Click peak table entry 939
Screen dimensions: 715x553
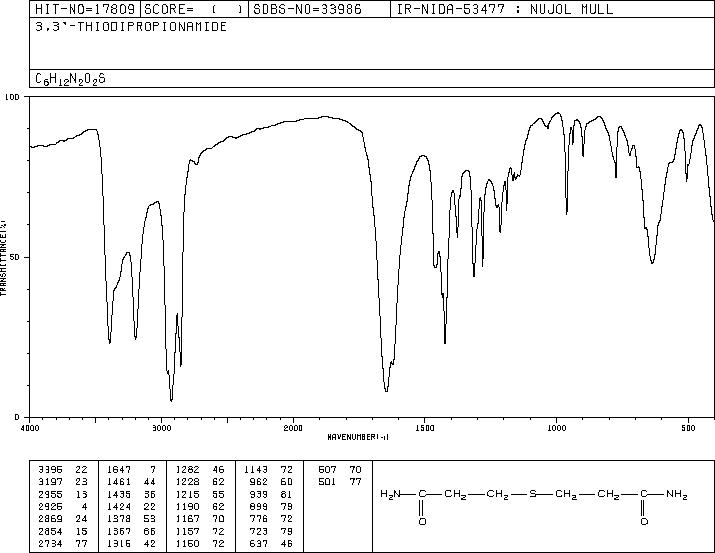259,494
